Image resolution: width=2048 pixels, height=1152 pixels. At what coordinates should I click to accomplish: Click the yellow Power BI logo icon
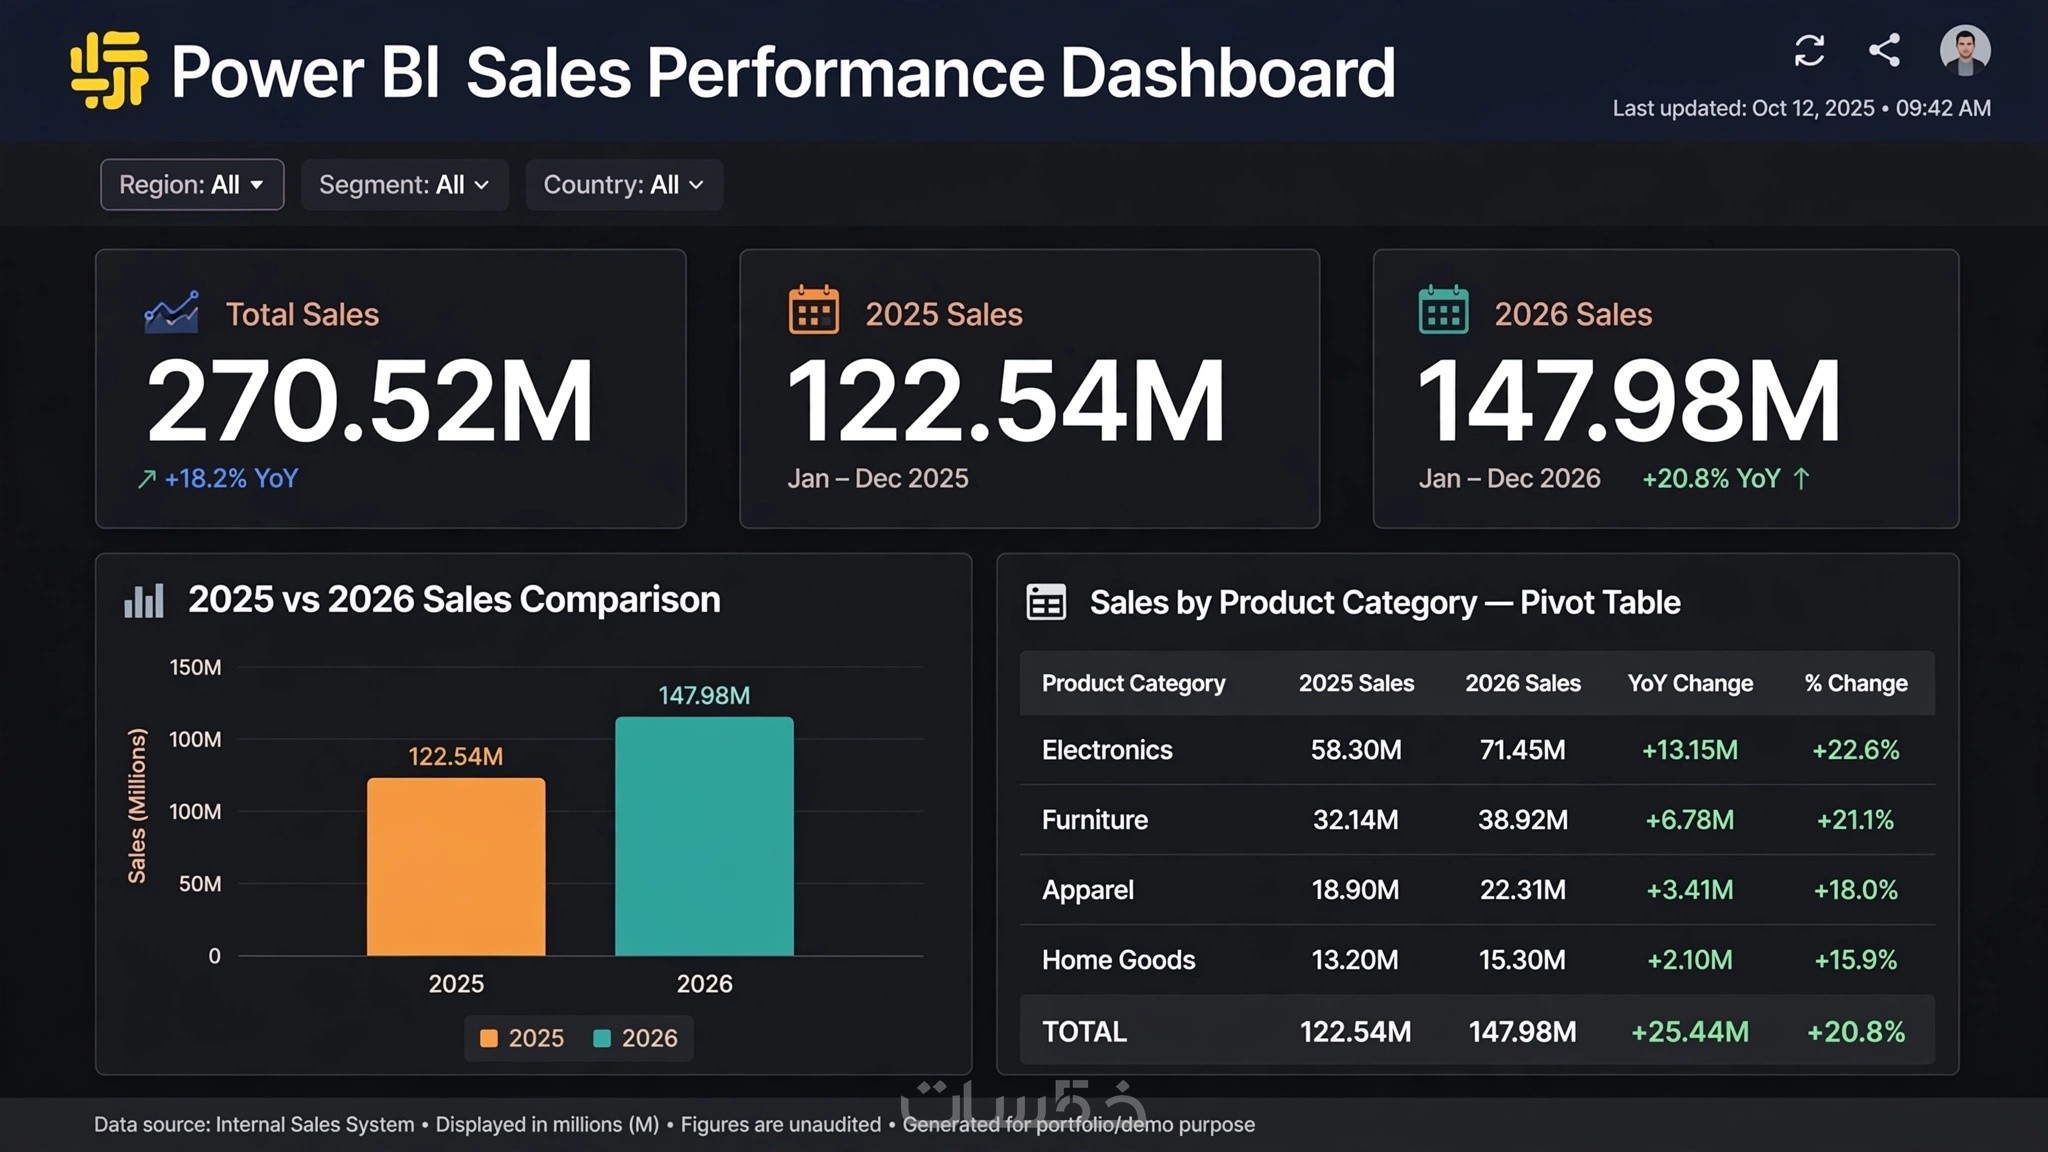pos(110,70)
